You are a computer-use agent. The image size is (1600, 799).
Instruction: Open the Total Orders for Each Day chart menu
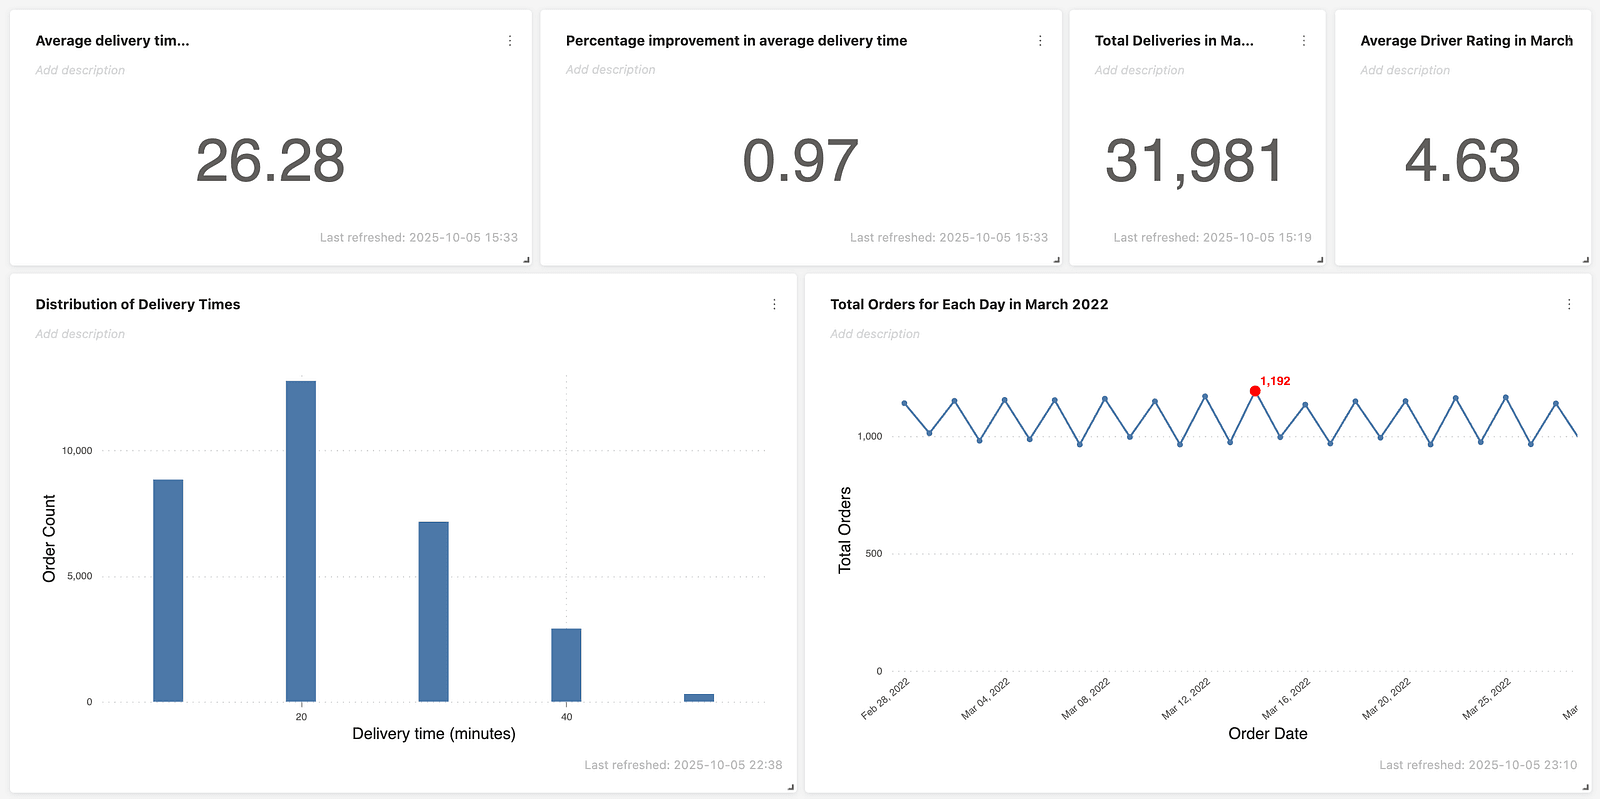[x=1568, y=305]
